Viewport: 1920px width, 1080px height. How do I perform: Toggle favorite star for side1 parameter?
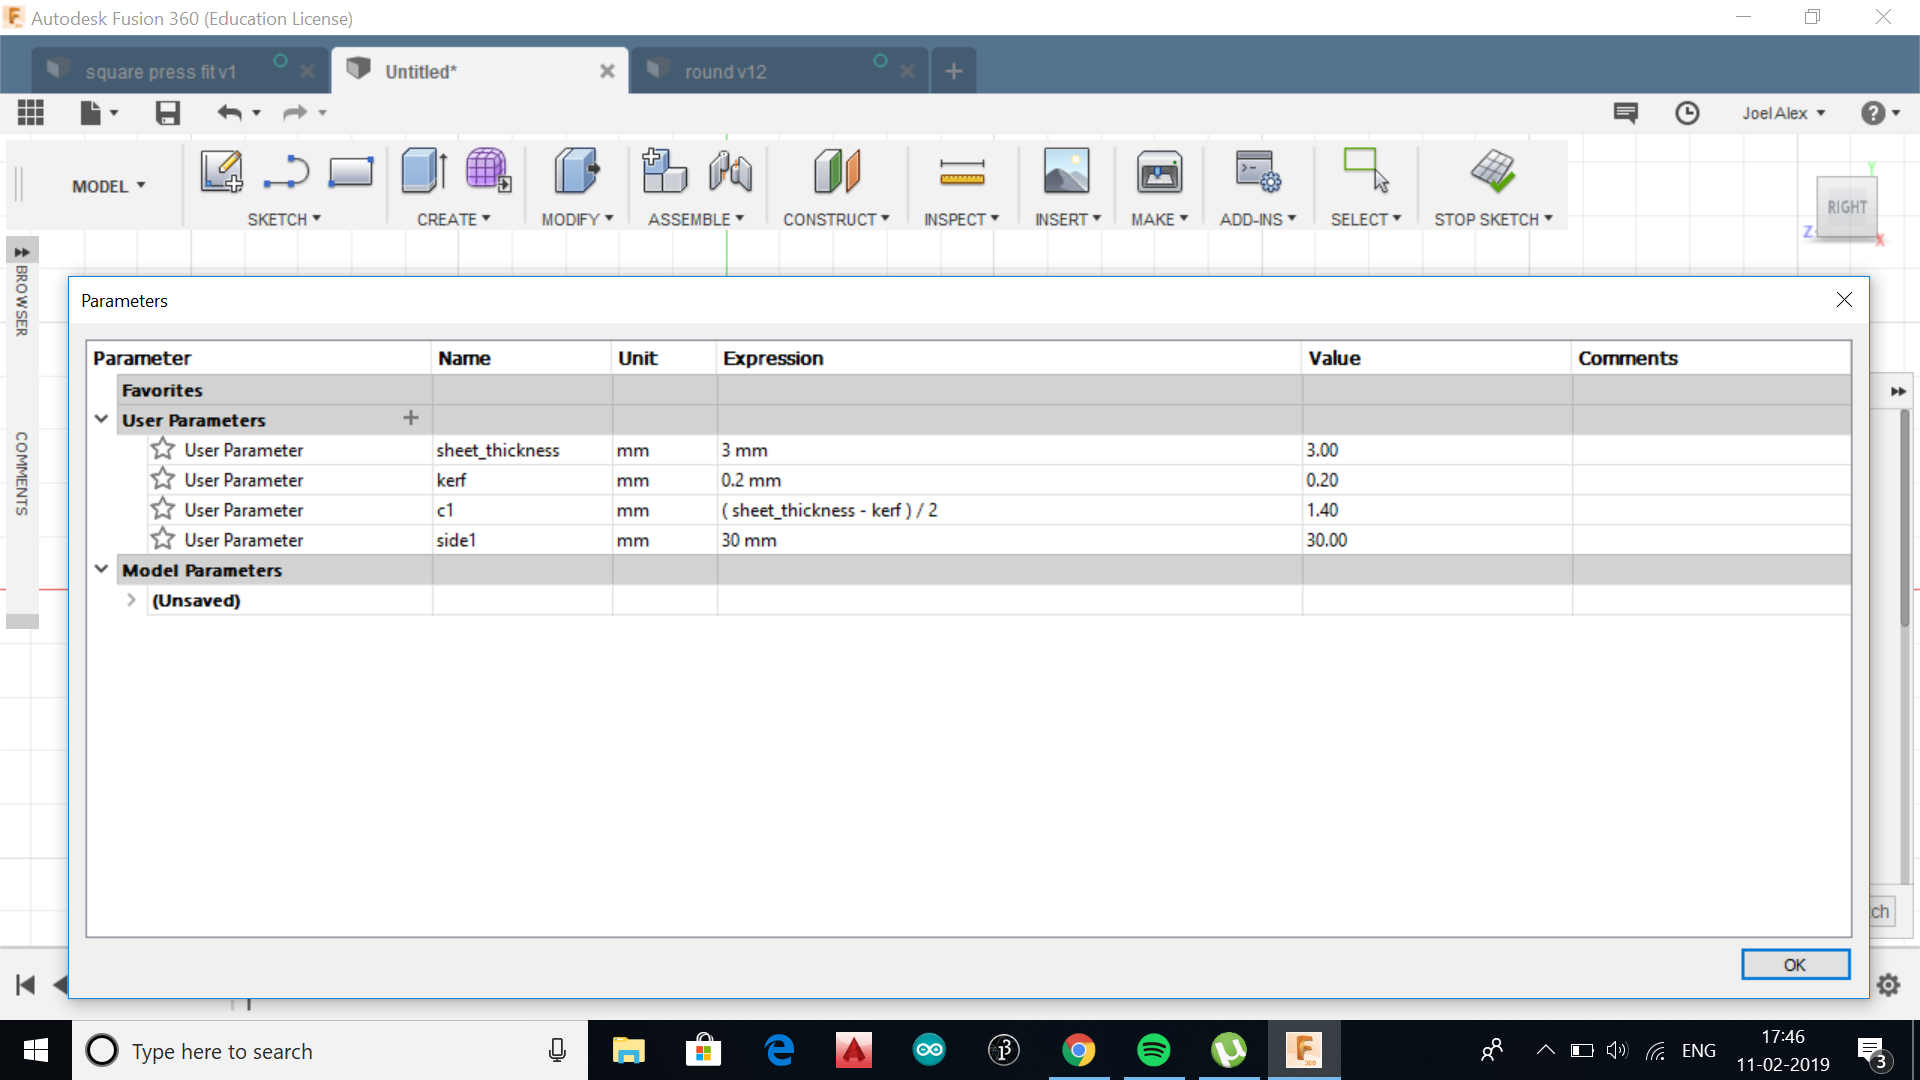click(x=163, y=539)
